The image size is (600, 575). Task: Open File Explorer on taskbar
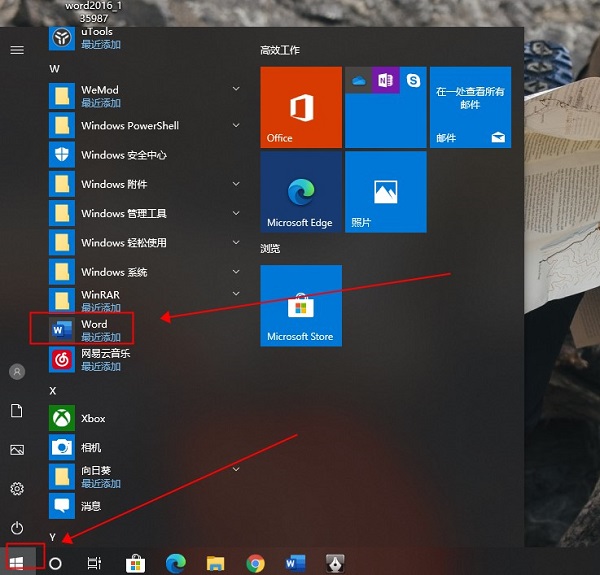pyautogui.click(x=215, y=563)
